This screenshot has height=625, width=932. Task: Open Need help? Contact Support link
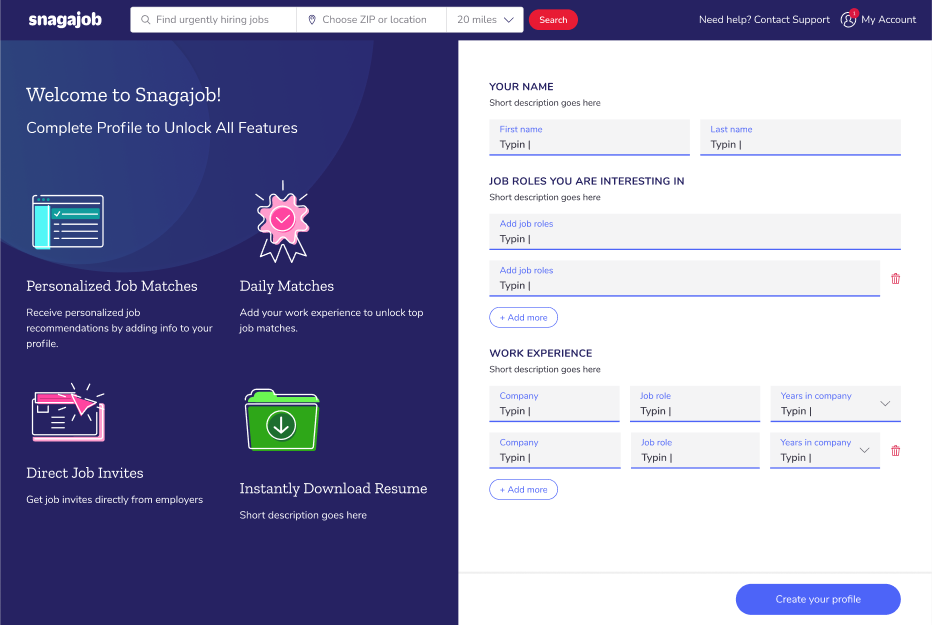(x=764, y=20)
